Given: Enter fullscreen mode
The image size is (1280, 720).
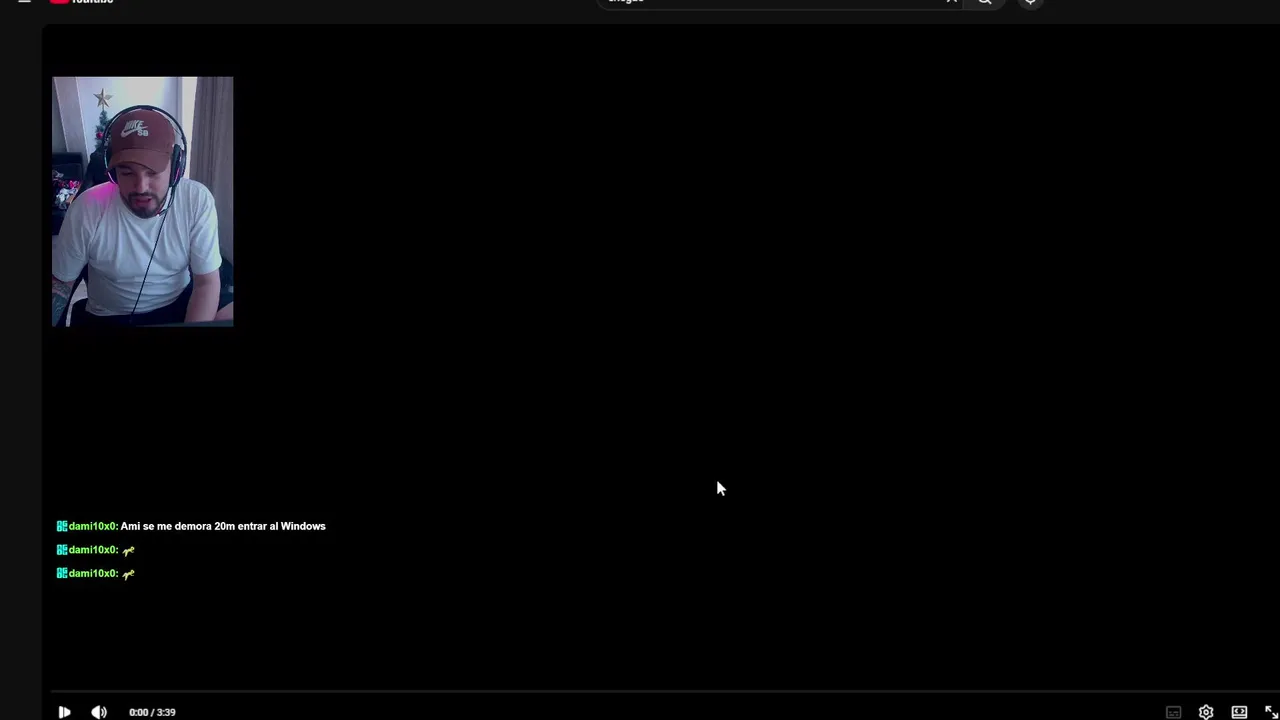Looking at the screenshot, I should coord(1271,712).
